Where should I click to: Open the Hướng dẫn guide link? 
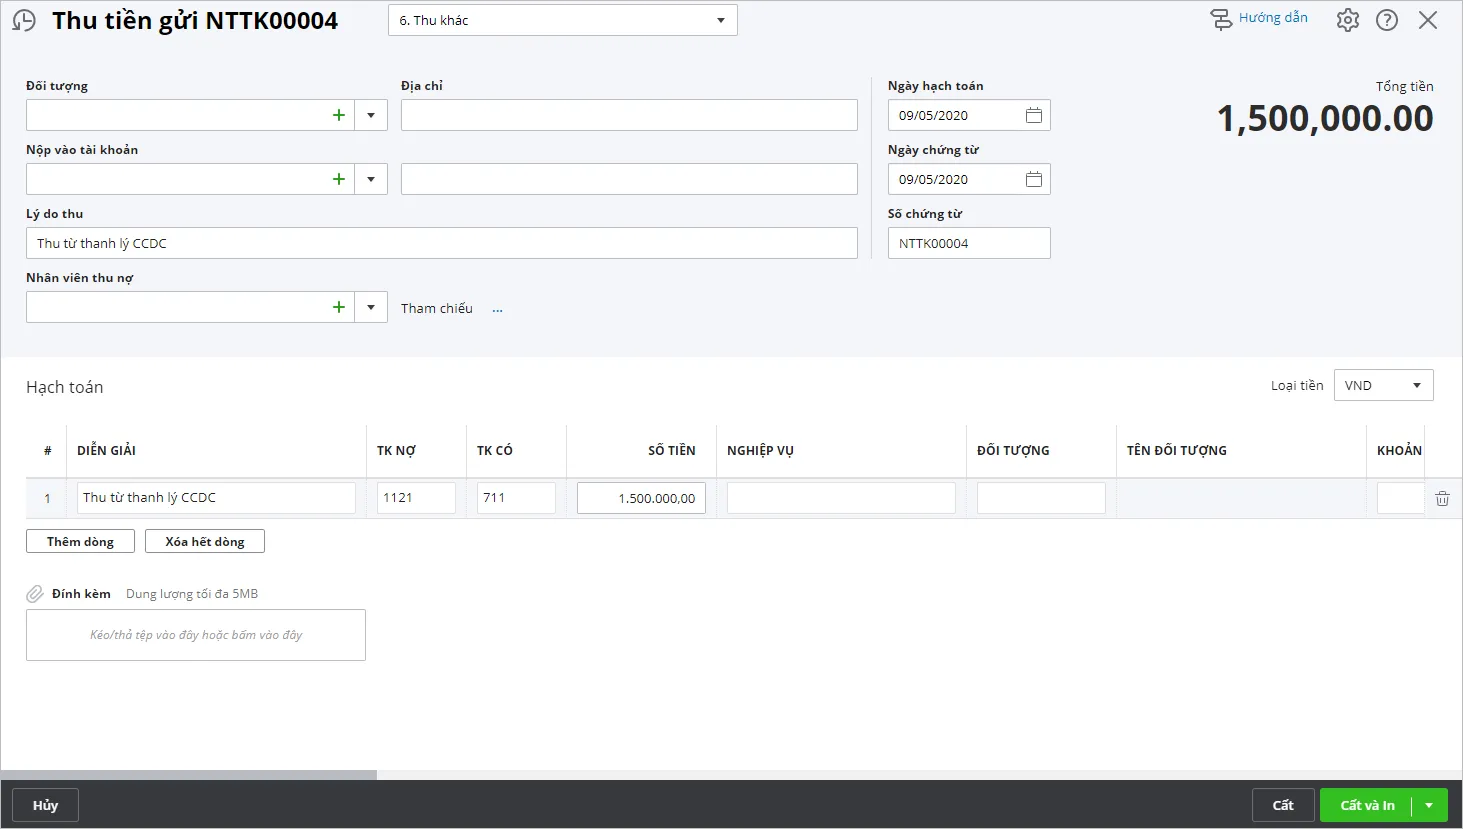[x=1259, y=18]
